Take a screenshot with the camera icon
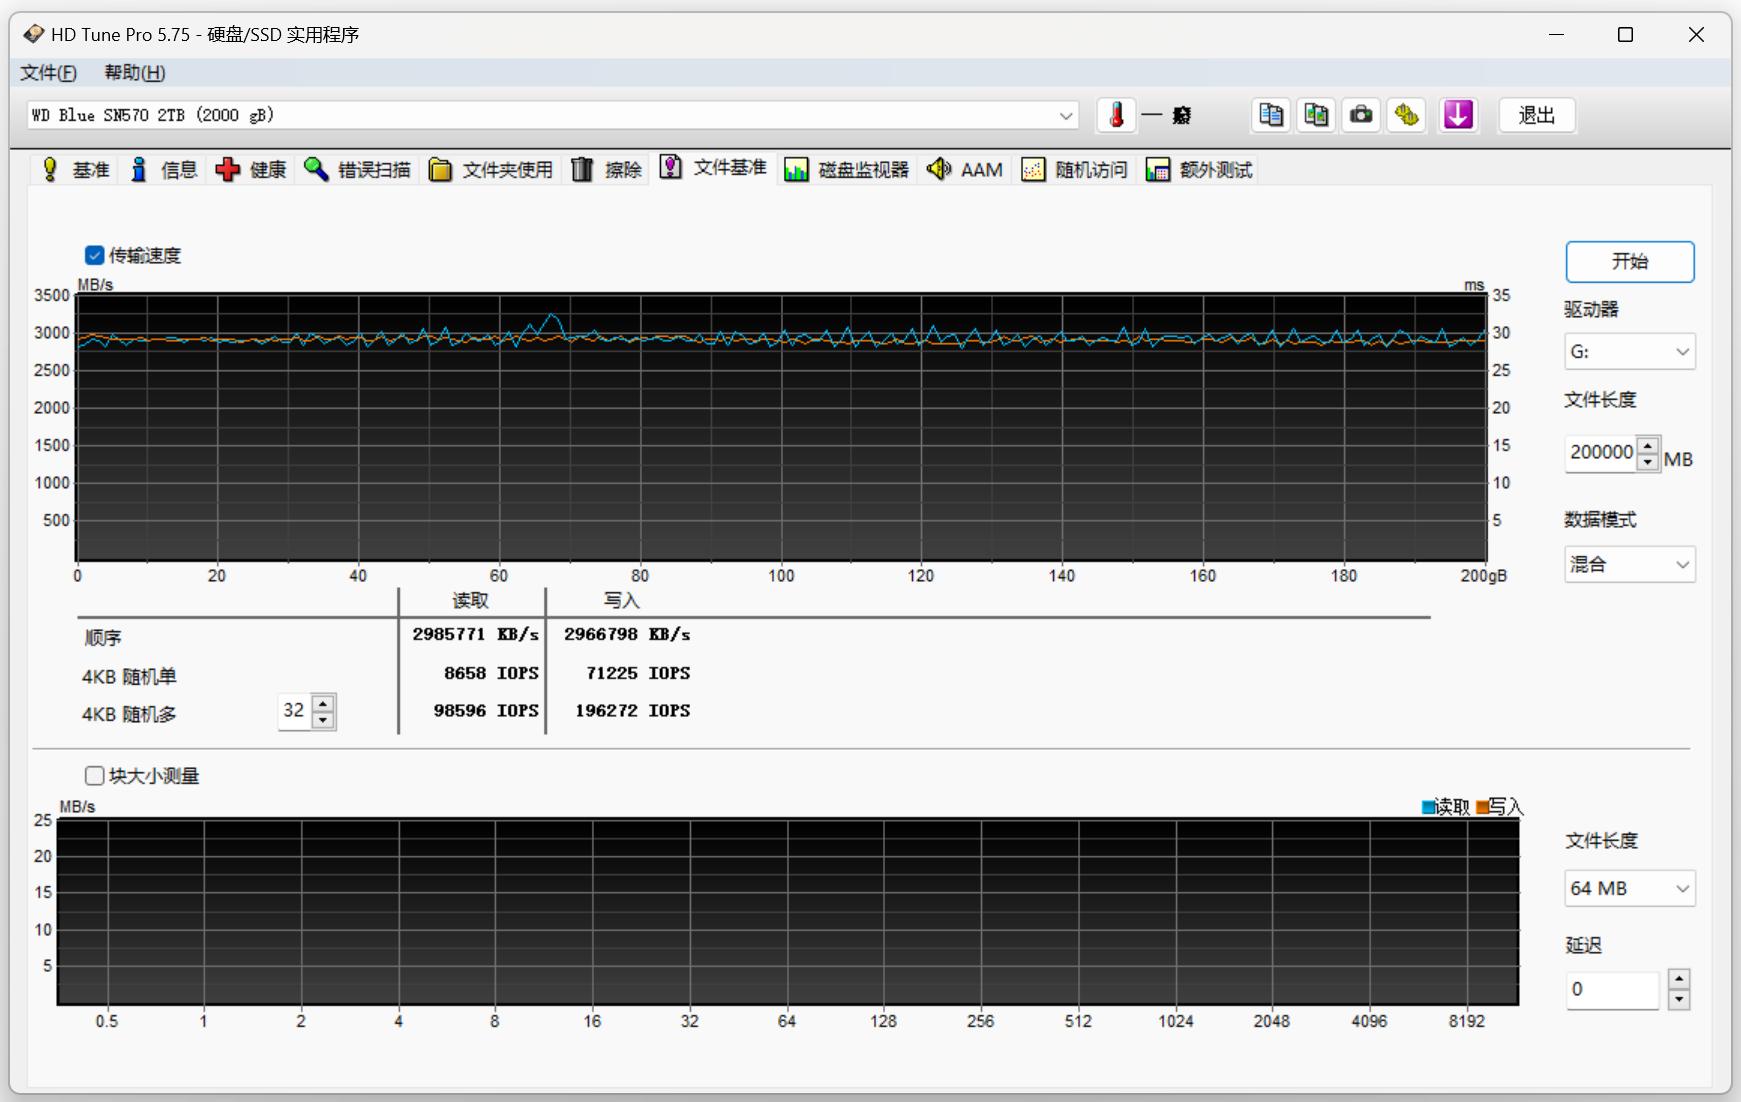The width and height of the screenshot is (1741, 1102). tap(1361, 115)
